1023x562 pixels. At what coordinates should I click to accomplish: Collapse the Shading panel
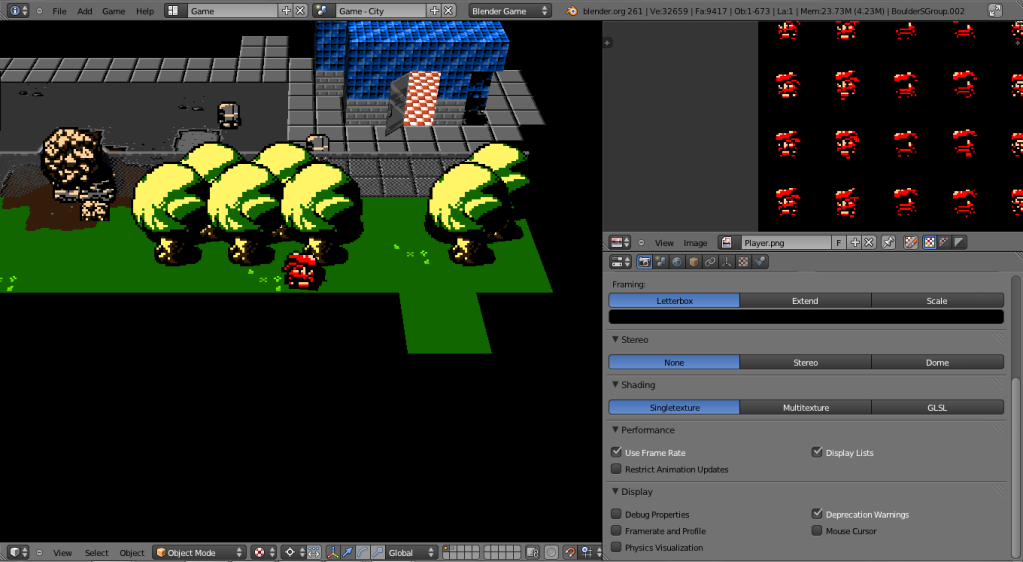click(615, 384)
